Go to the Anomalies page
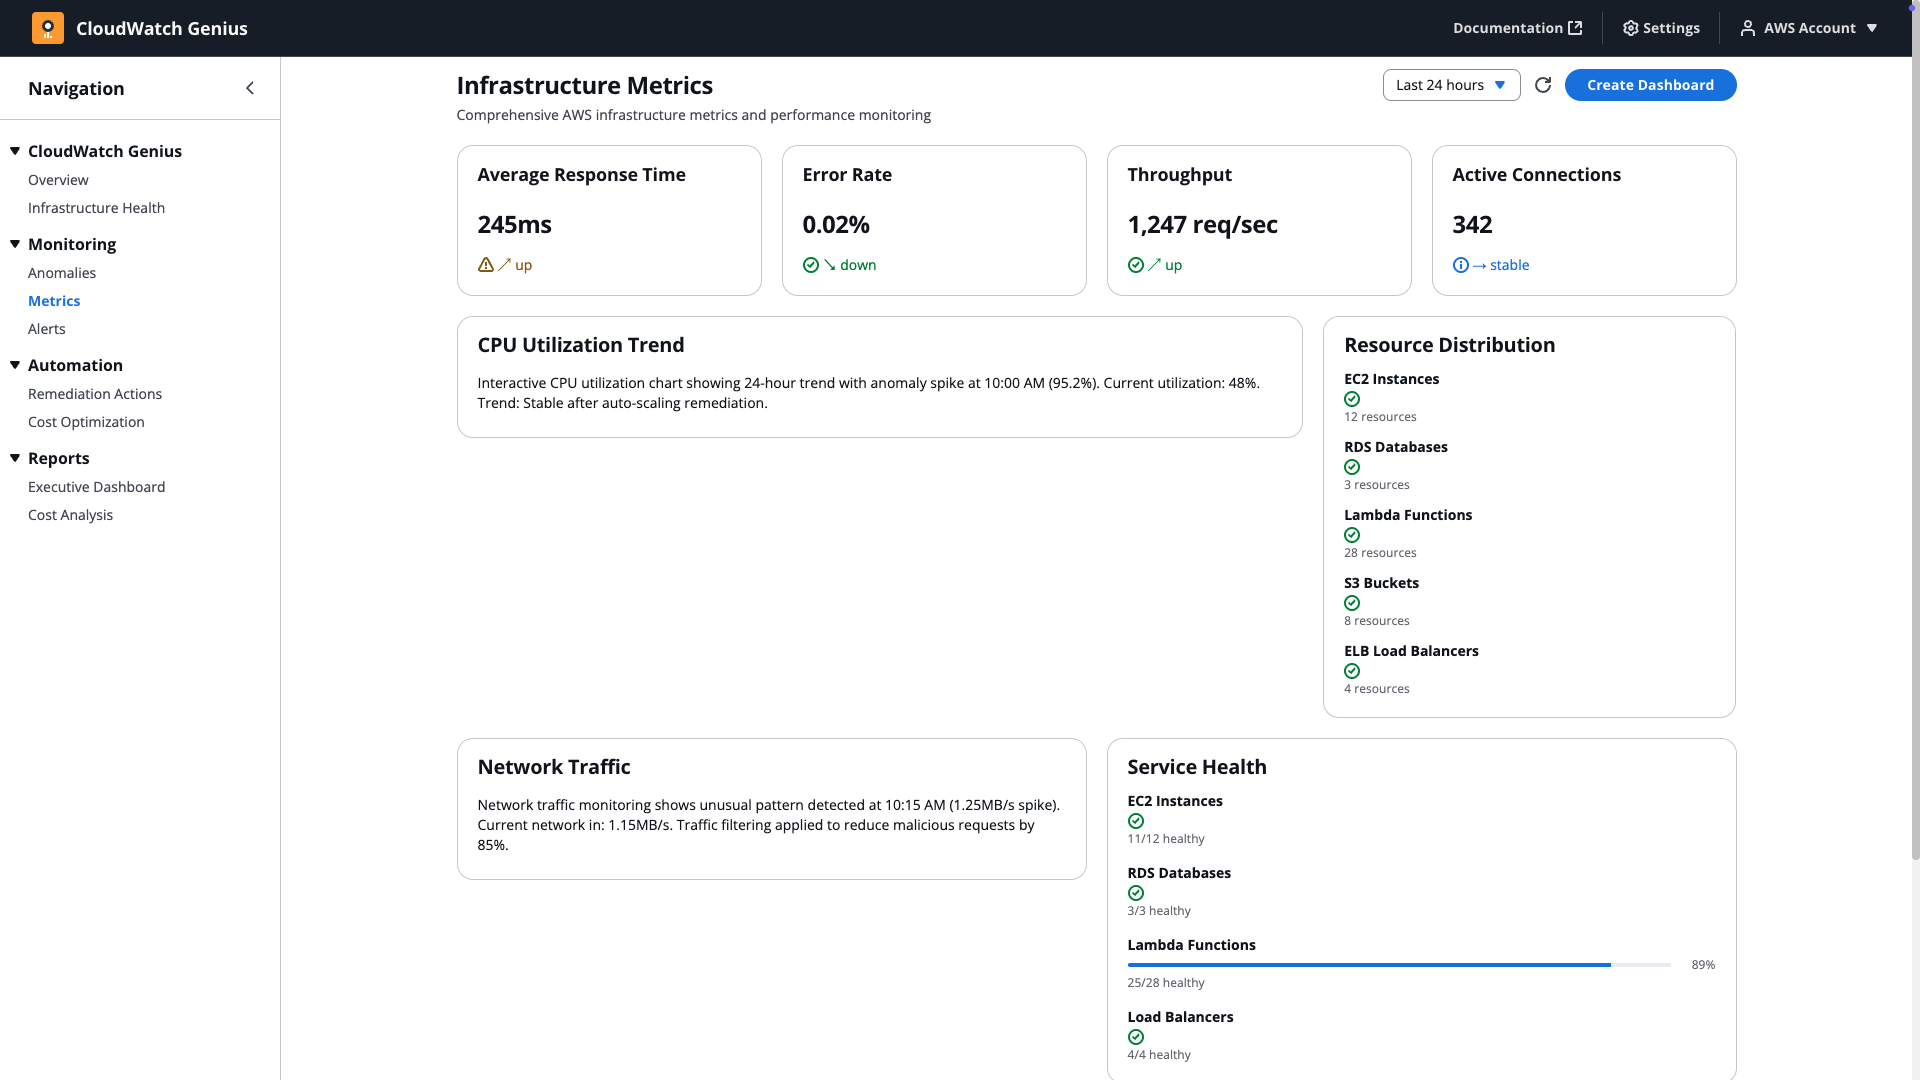 (62, 273)
